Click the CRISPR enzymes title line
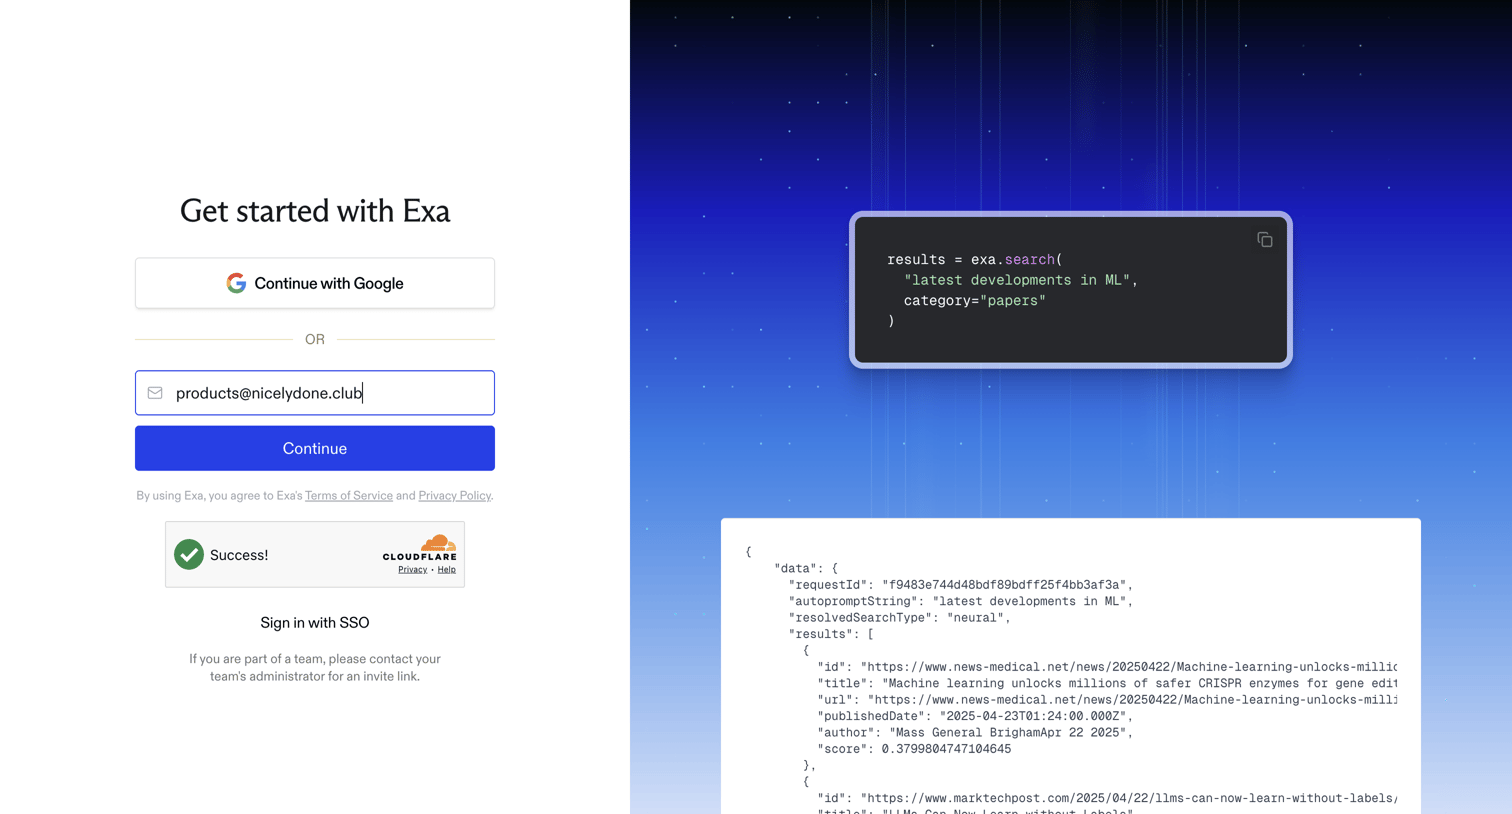 point(1107,683)
